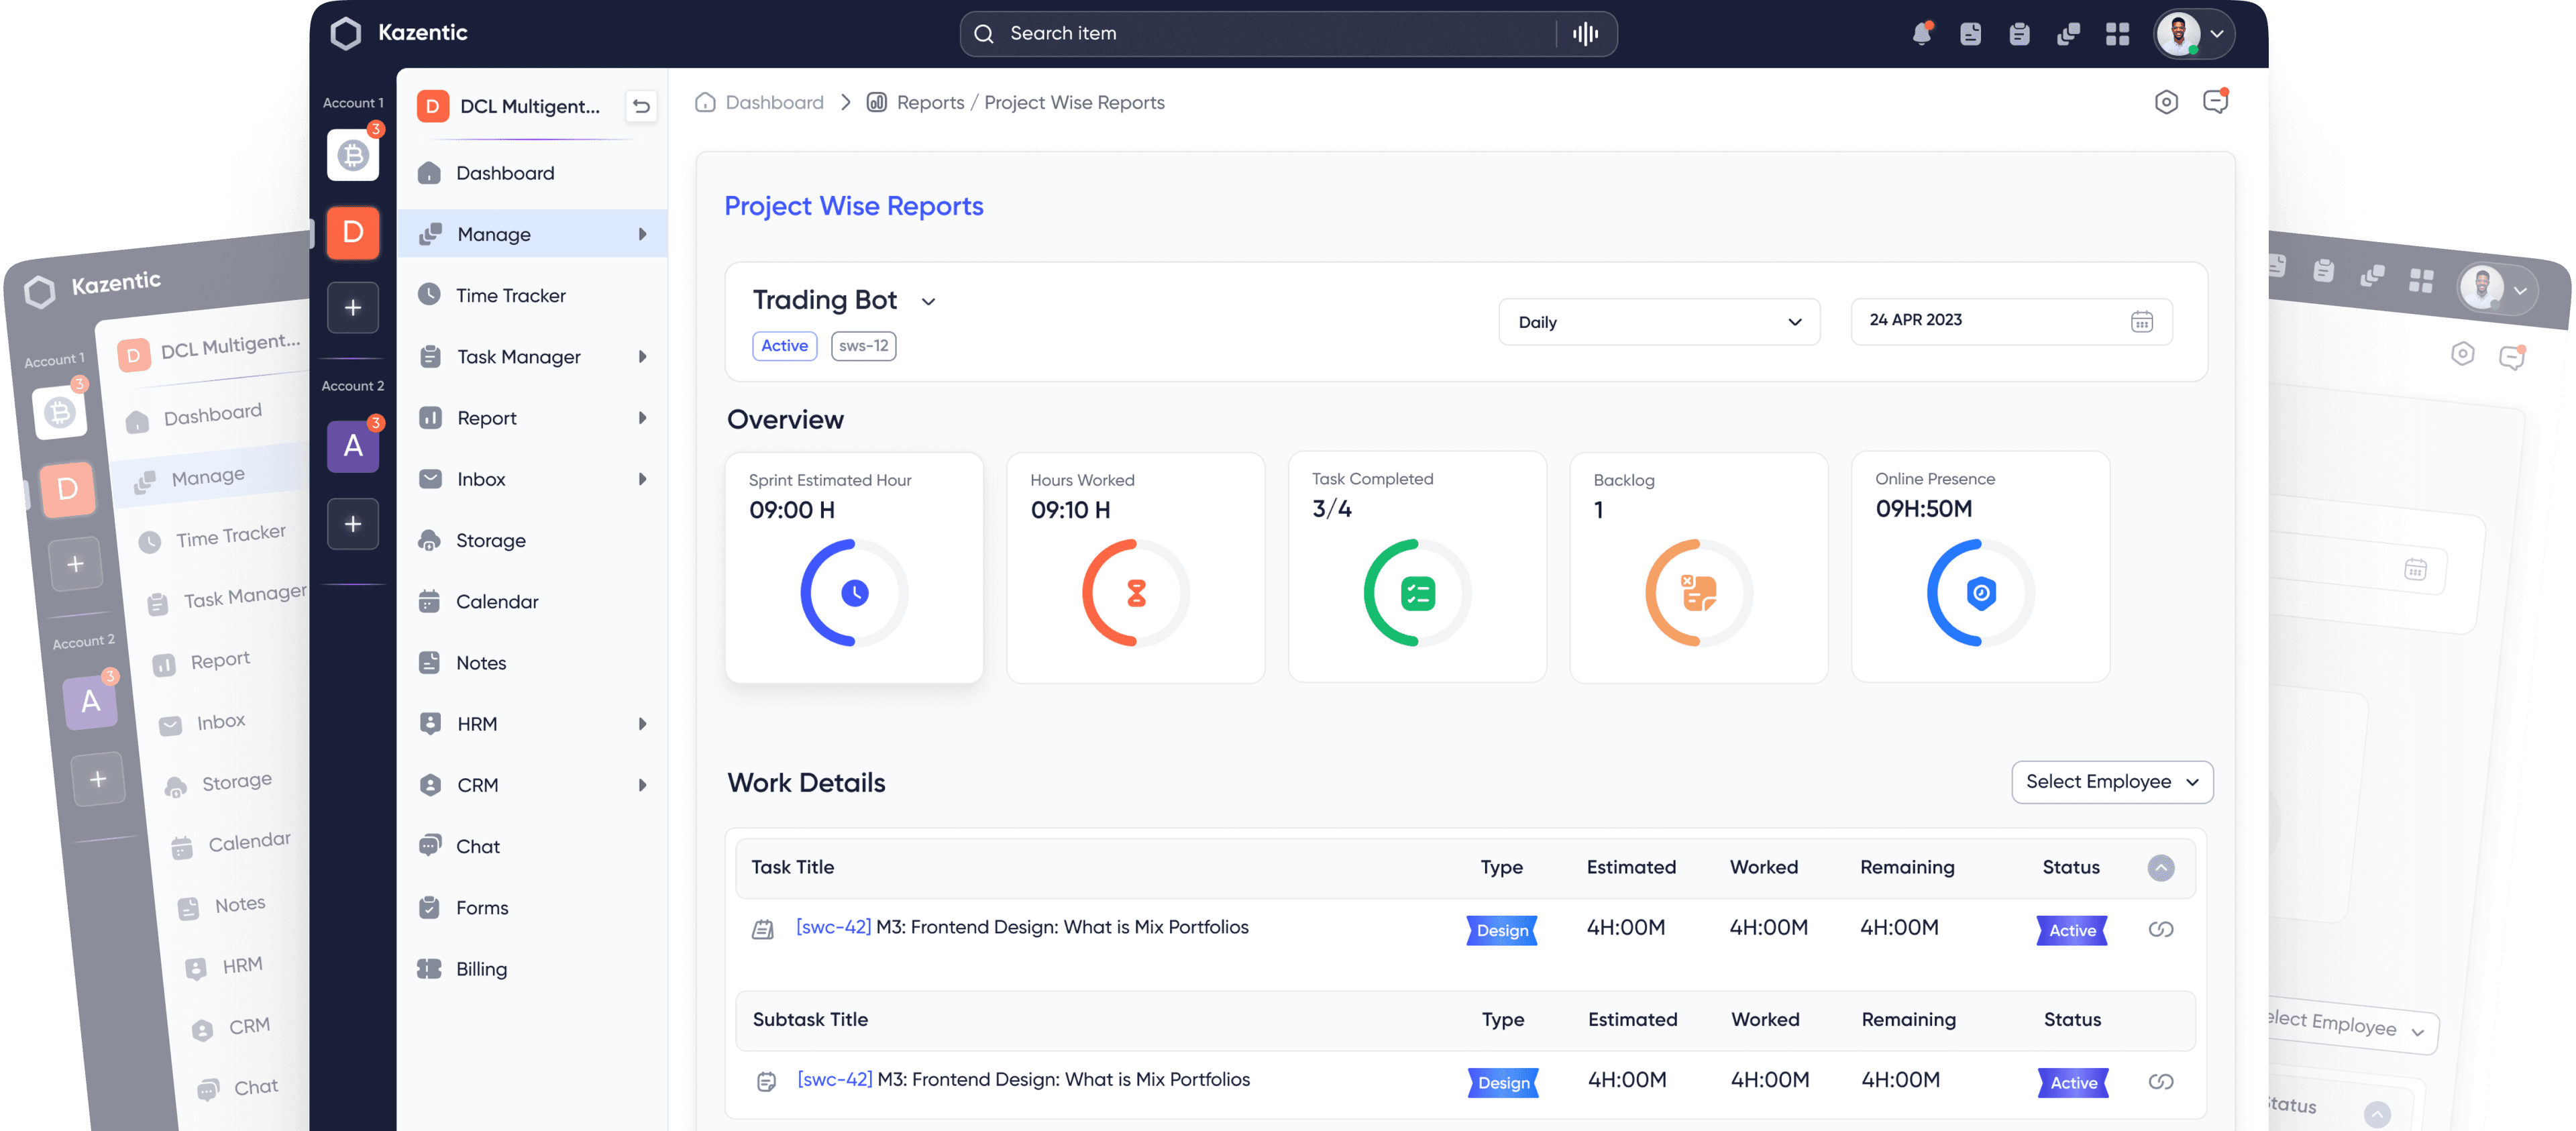Click the task-row link chain icon

pos(2161,929)
